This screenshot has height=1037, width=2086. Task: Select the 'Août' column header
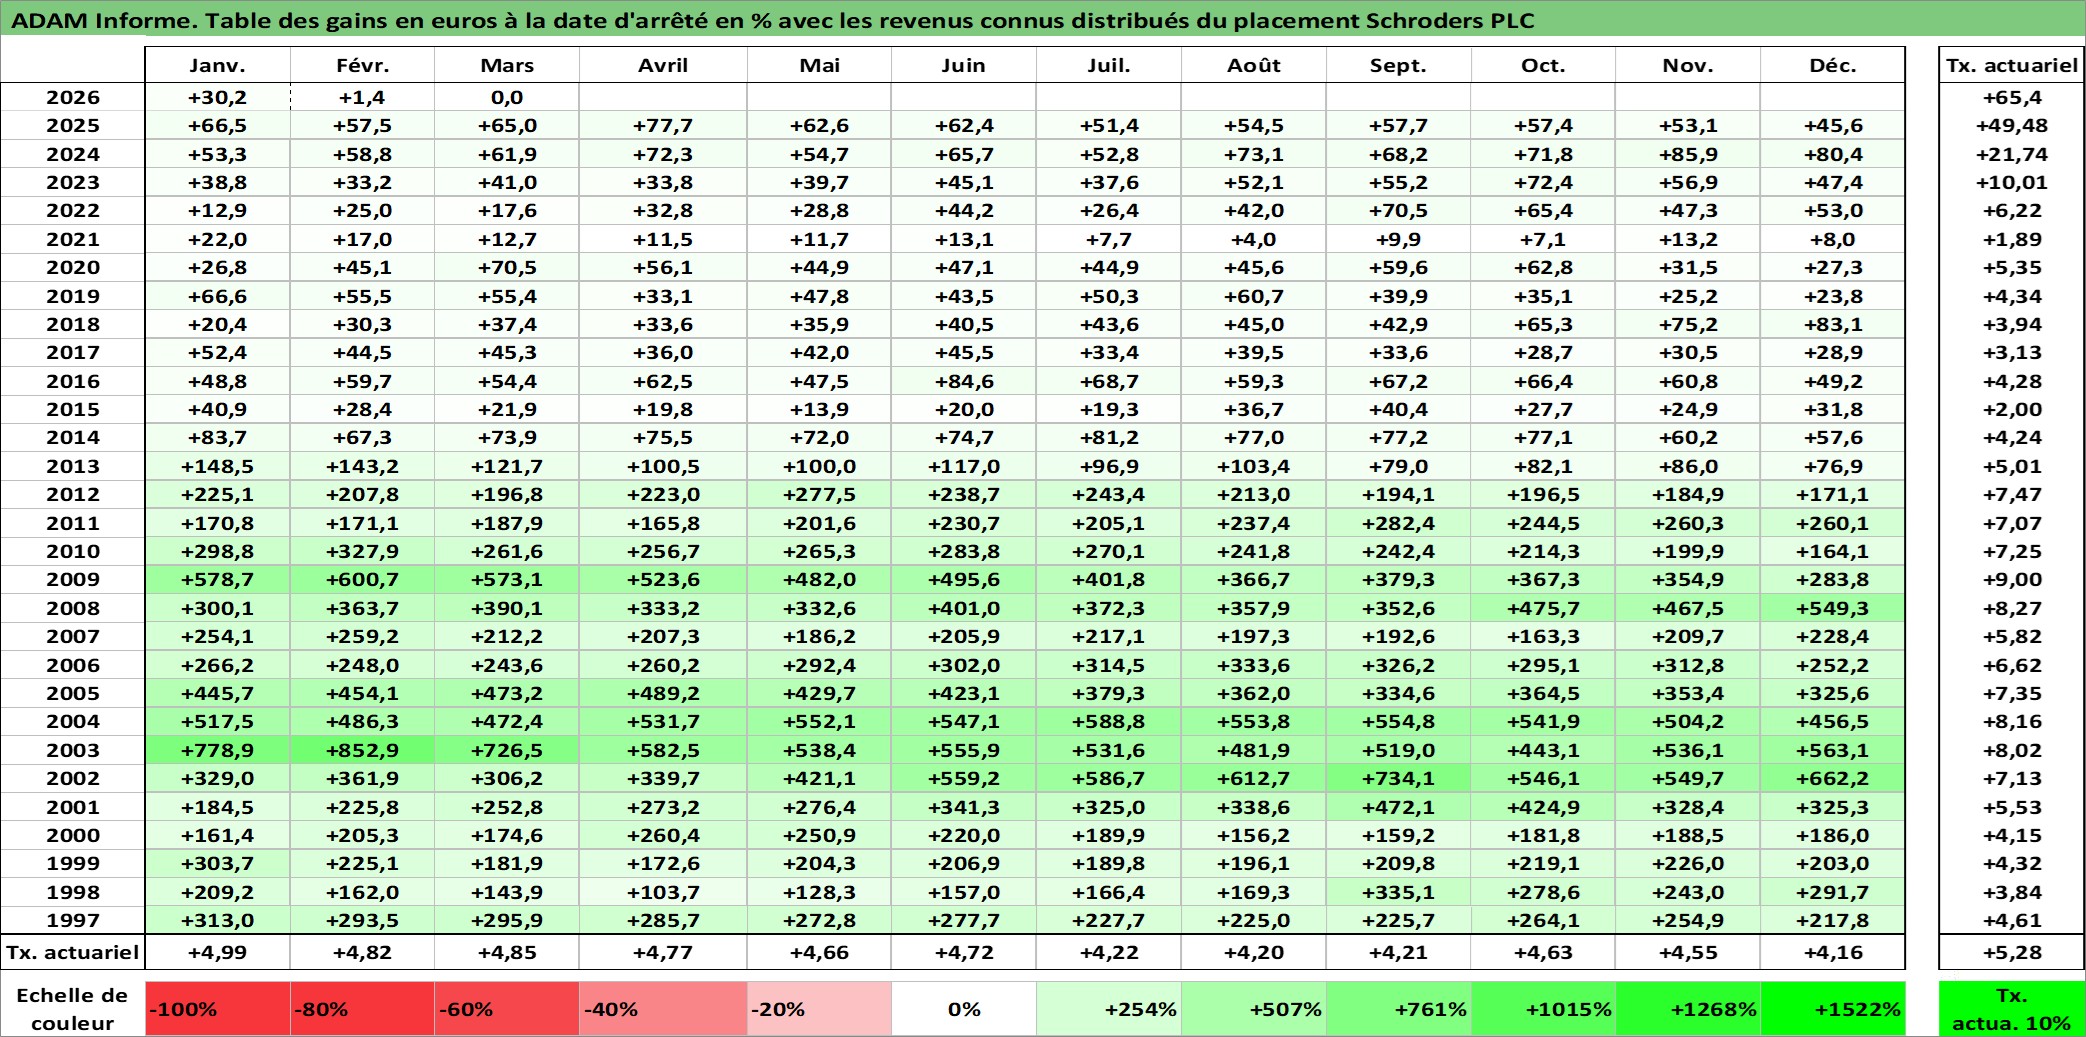[x=1254, y=65]
